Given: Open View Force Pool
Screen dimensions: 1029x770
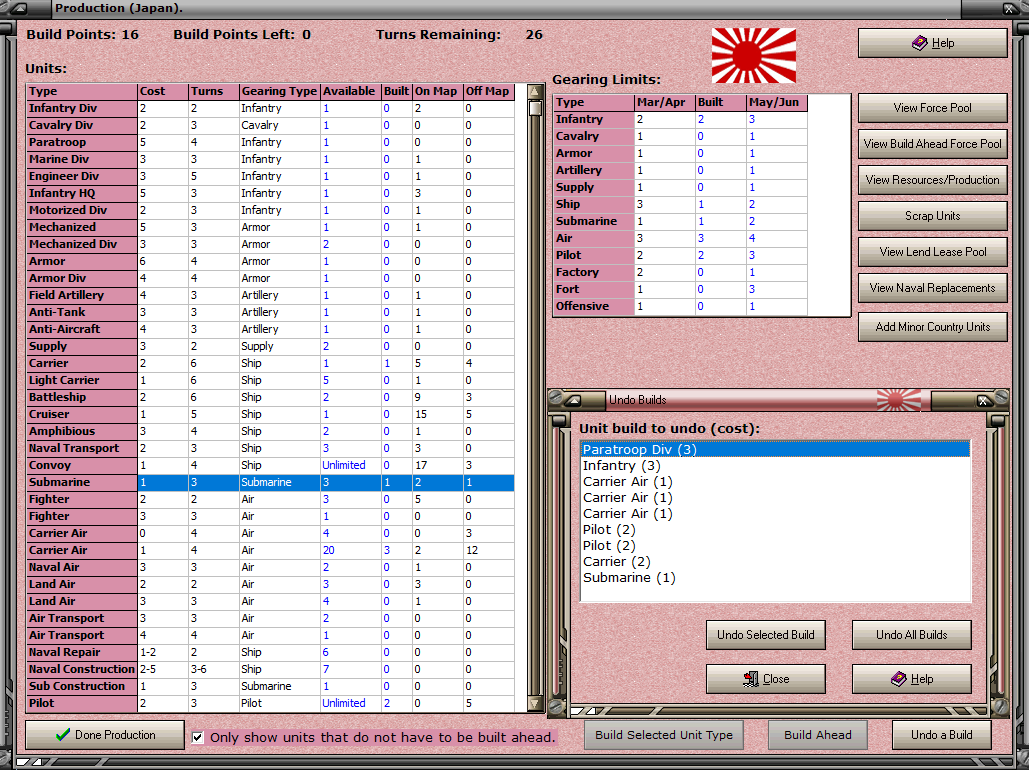Looking at the screenshot, I should pos(933,108).
